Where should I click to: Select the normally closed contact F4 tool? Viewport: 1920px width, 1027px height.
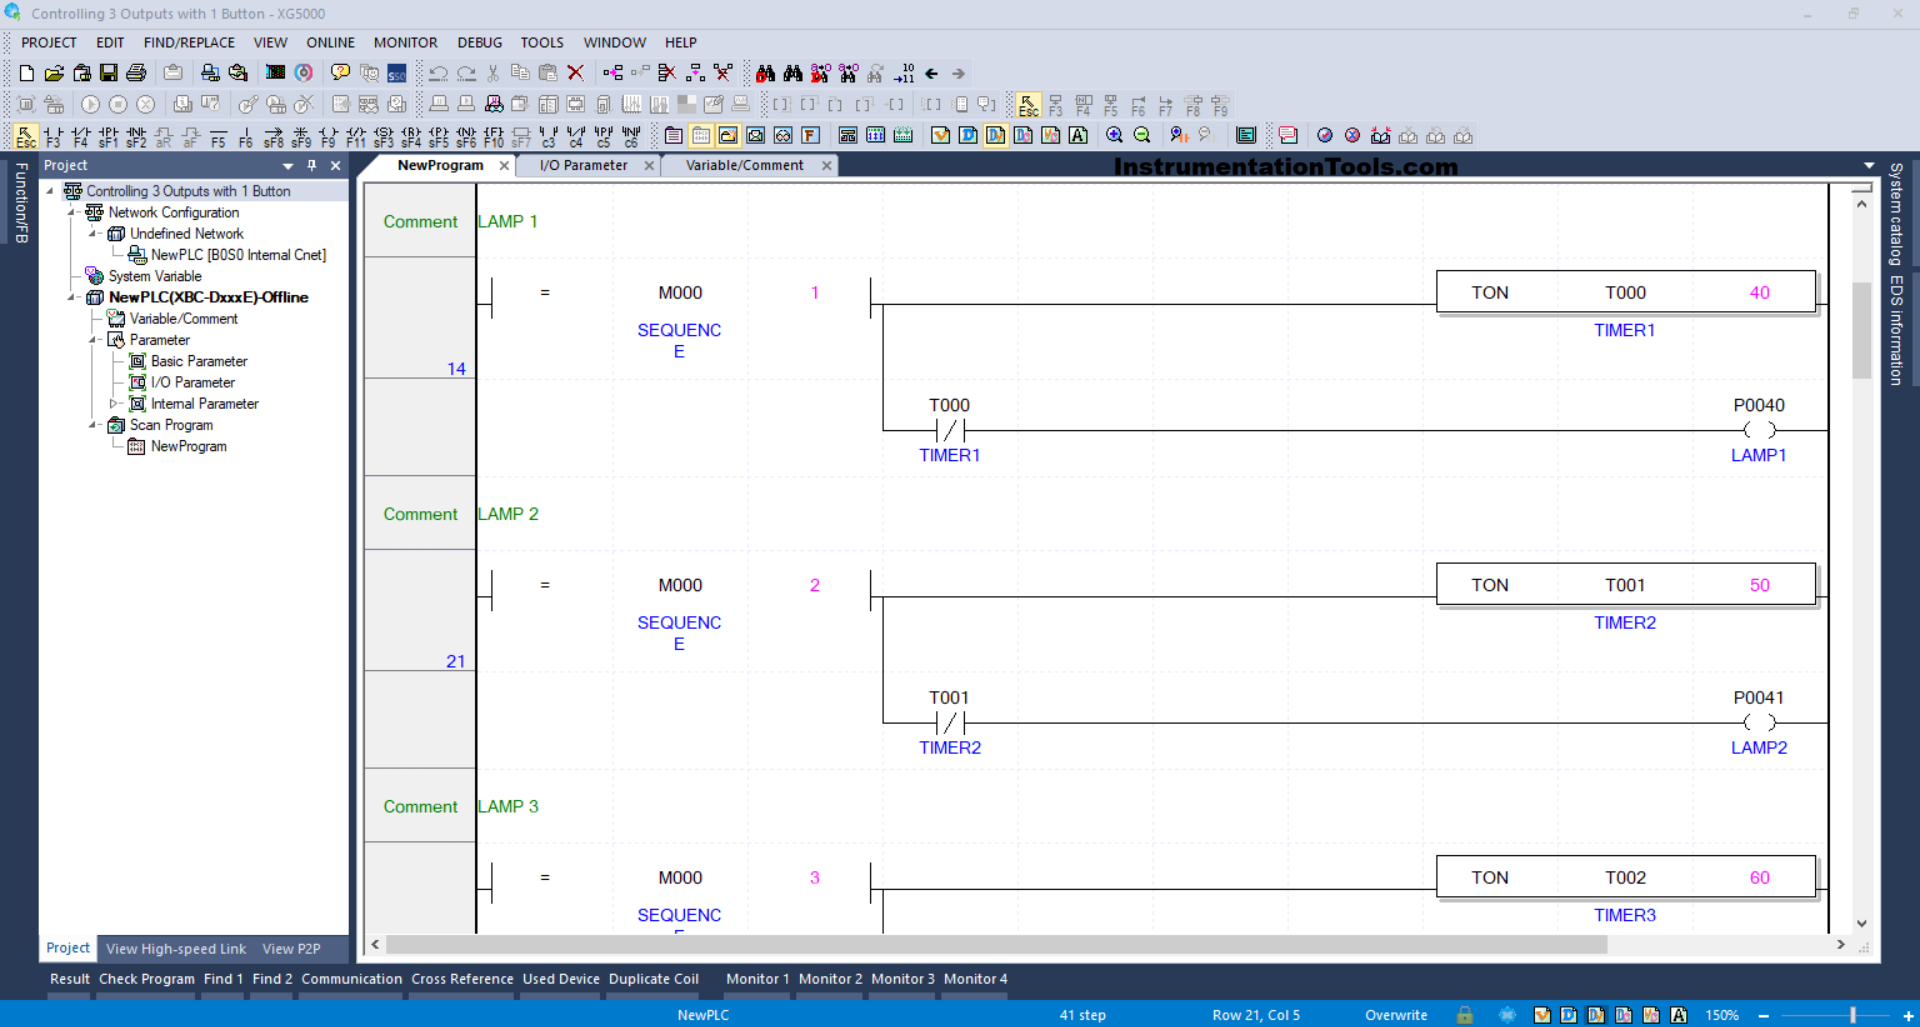click(81, 137)
